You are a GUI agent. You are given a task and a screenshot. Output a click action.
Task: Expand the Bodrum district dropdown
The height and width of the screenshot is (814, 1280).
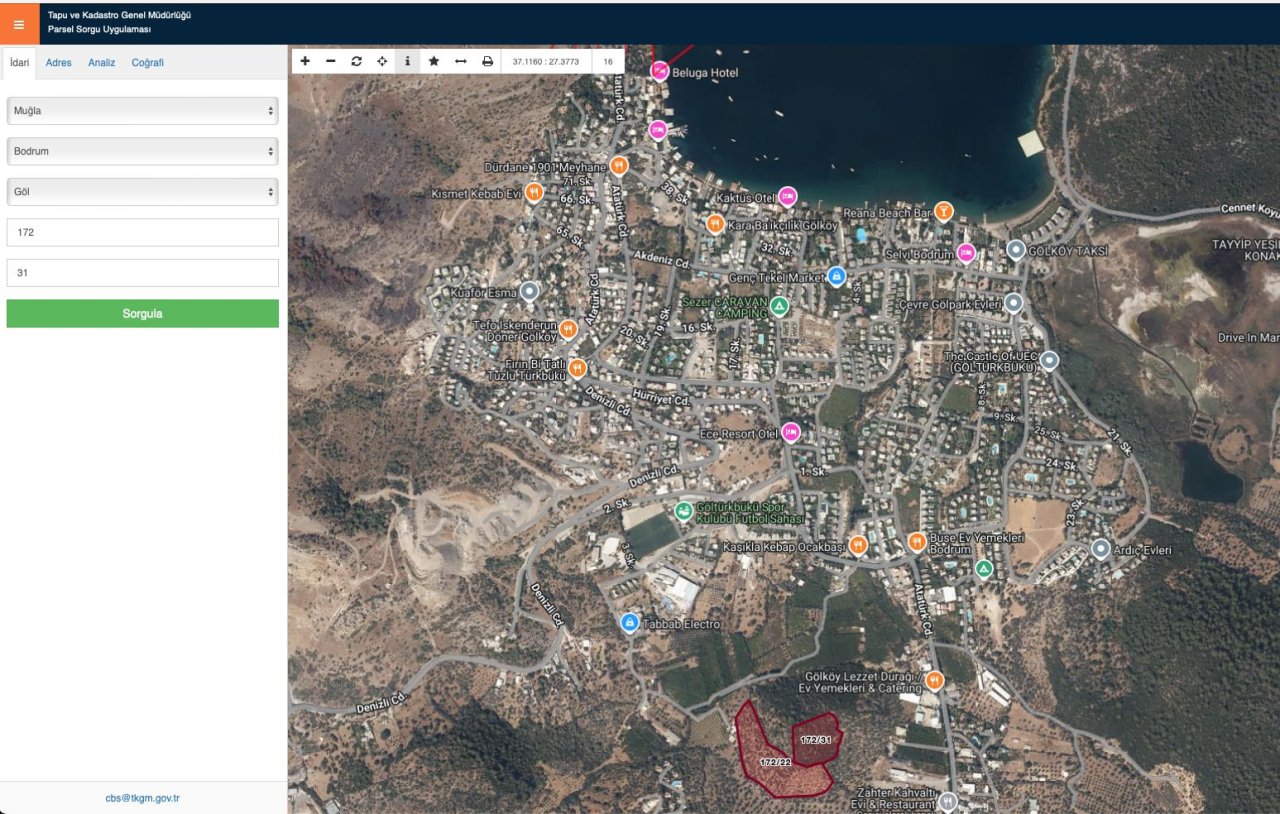143,151
